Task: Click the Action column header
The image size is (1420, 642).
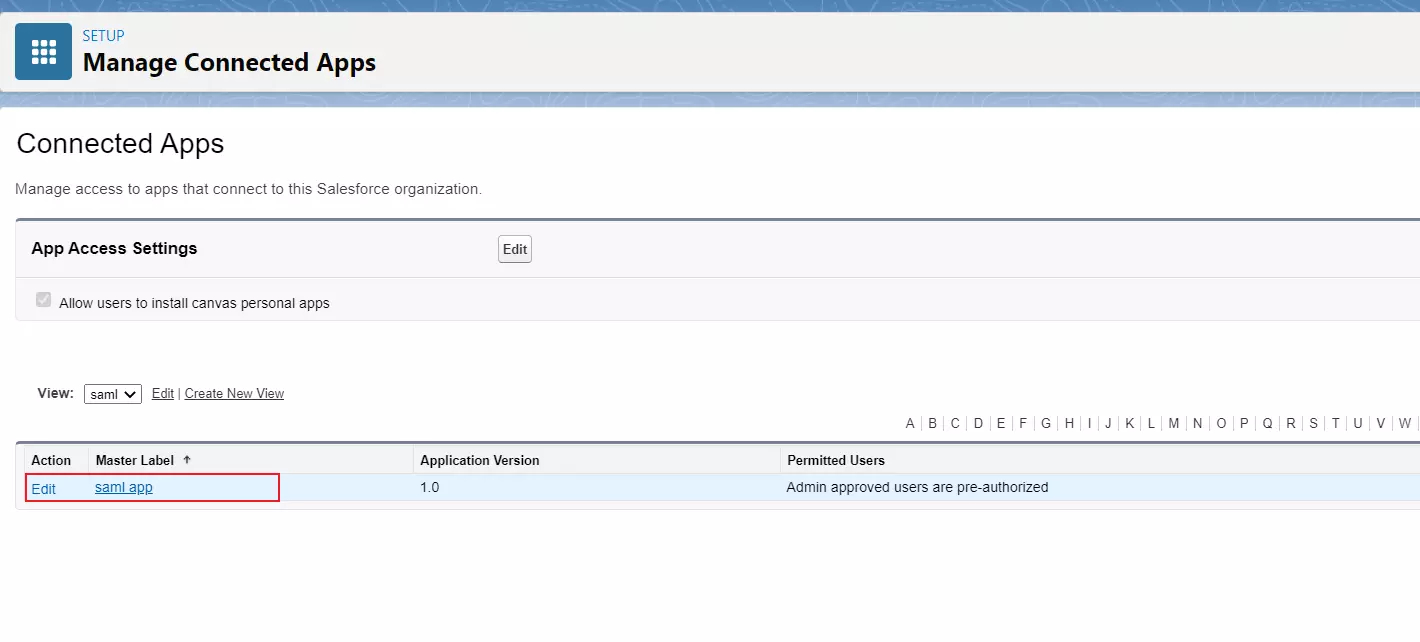Action: click(51, 460)
